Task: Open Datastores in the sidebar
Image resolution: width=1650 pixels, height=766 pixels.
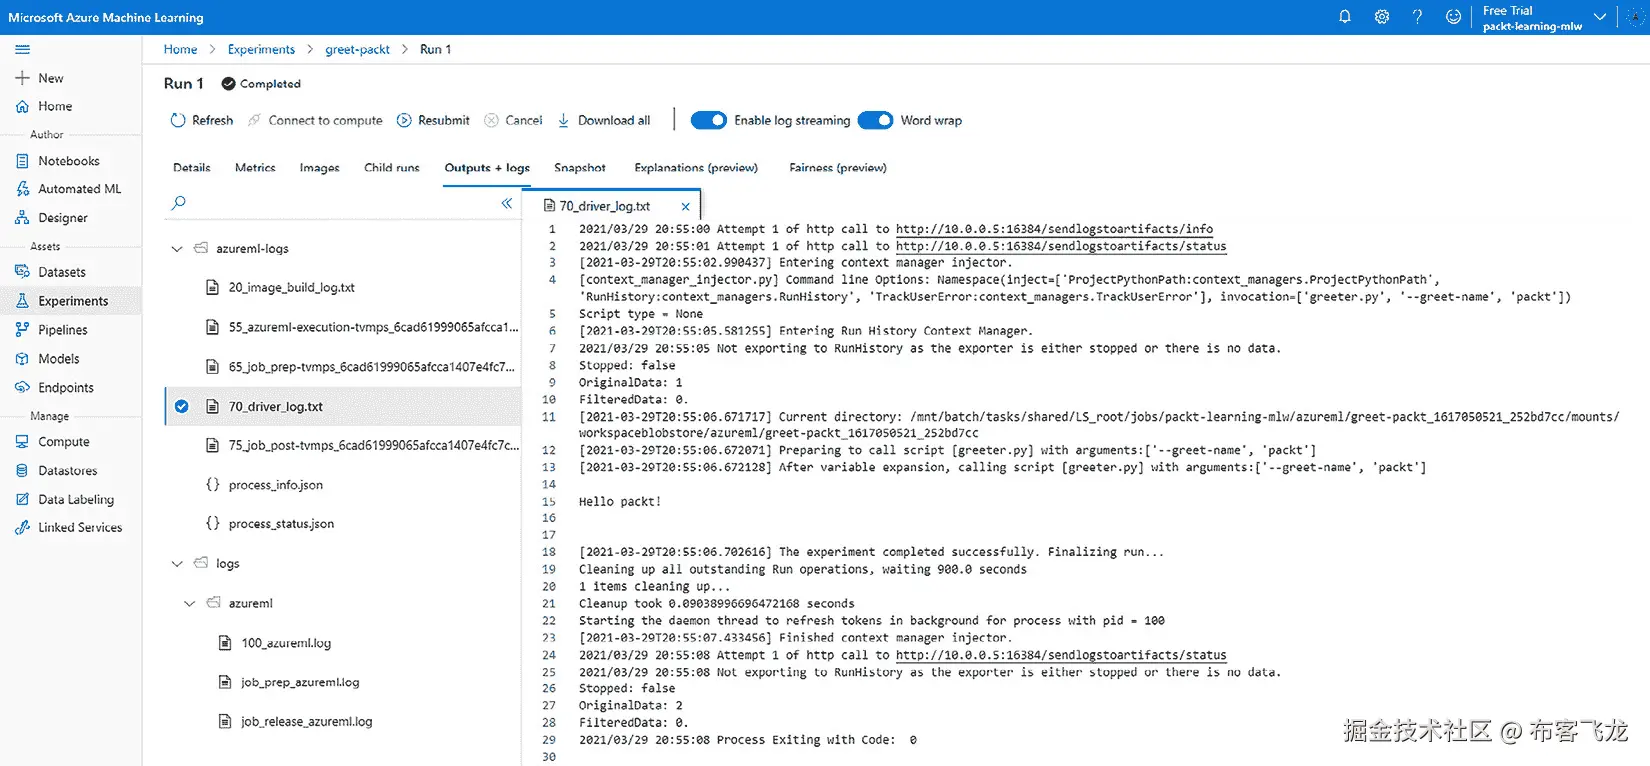Action: pos(56,471)
